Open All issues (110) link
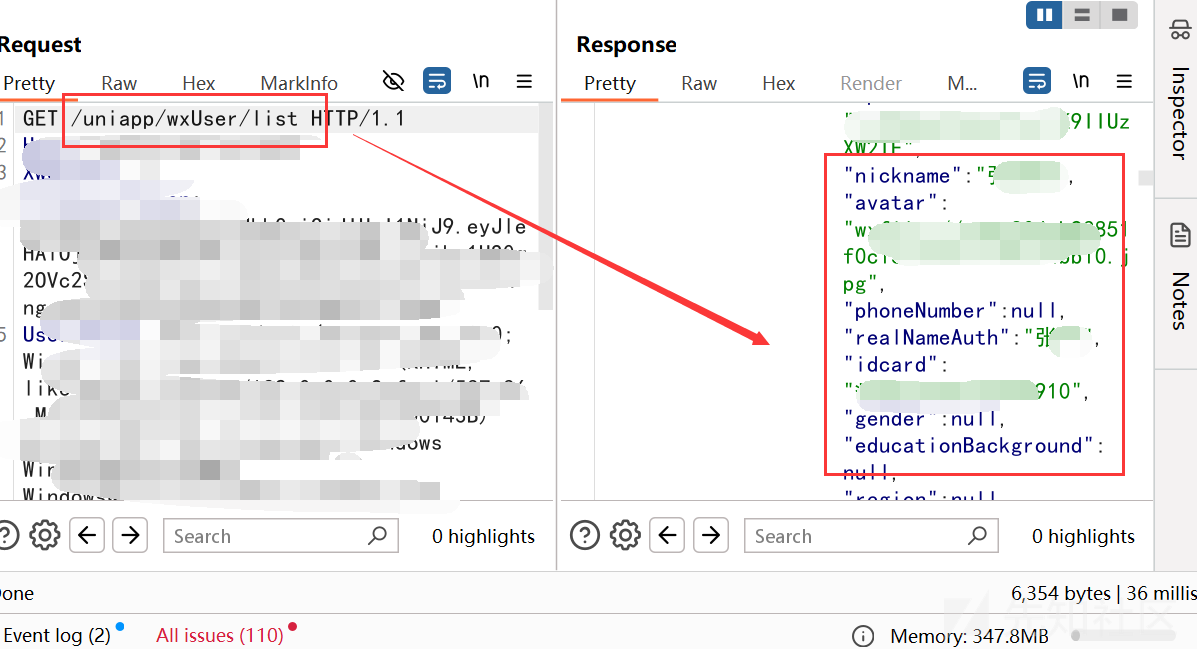The height and width of the screenshot is (649, 1197). point(220,634)
